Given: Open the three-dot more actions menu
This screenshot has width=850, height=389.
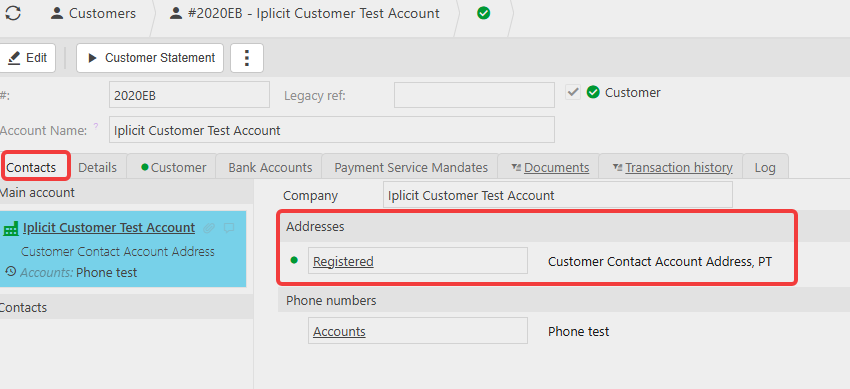Looking at the screenshot, I should (x=247, y=58).
